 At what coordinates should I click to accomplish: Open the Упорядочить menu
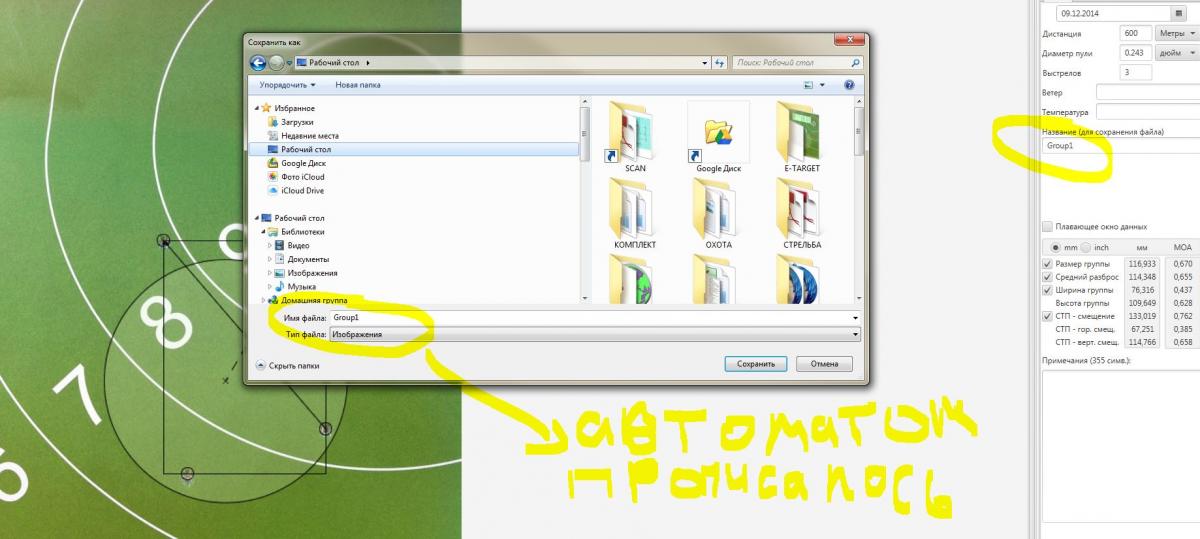click(287, 86)
